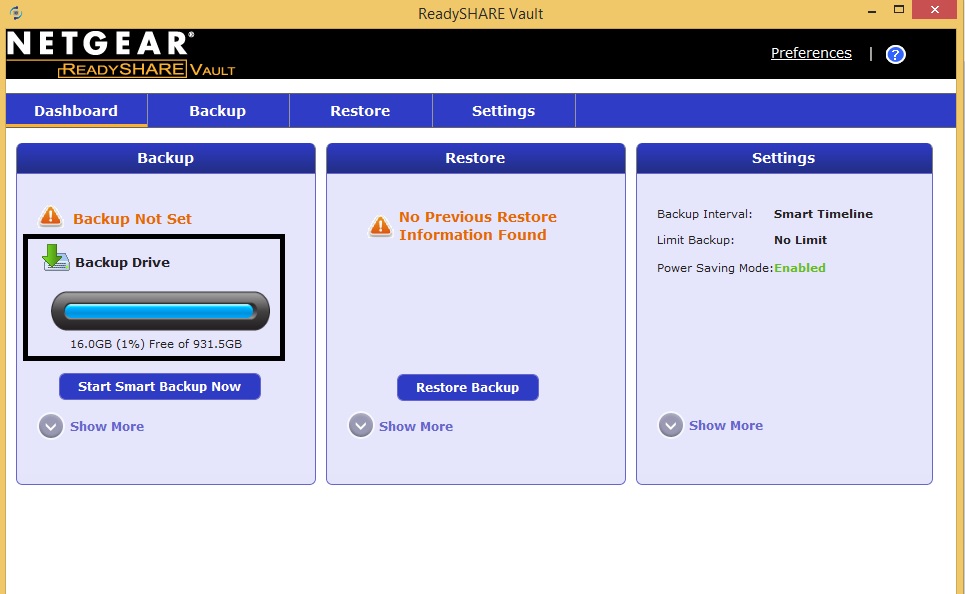Switch to the Dashboard tab
The width and height of the screenshot is (965, 594).
tap(76, 111)
